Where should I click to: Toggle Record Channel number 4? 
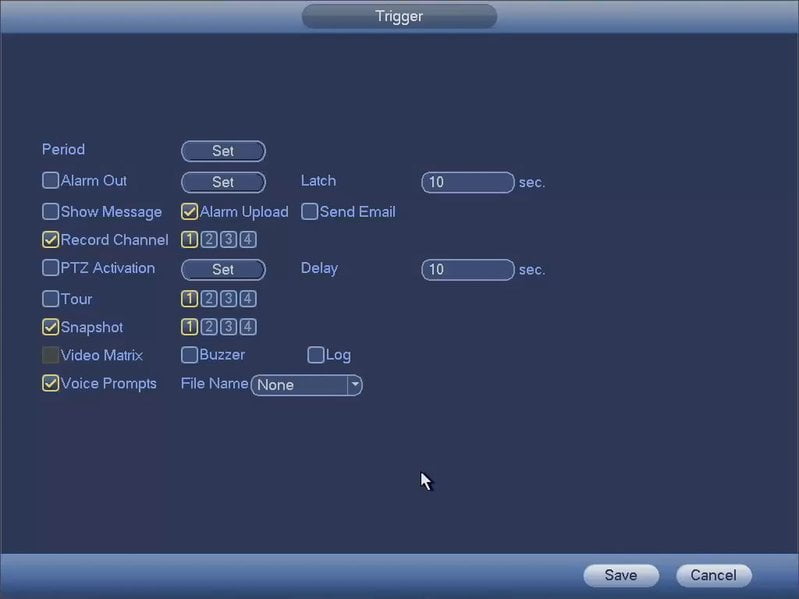(248, 239)
